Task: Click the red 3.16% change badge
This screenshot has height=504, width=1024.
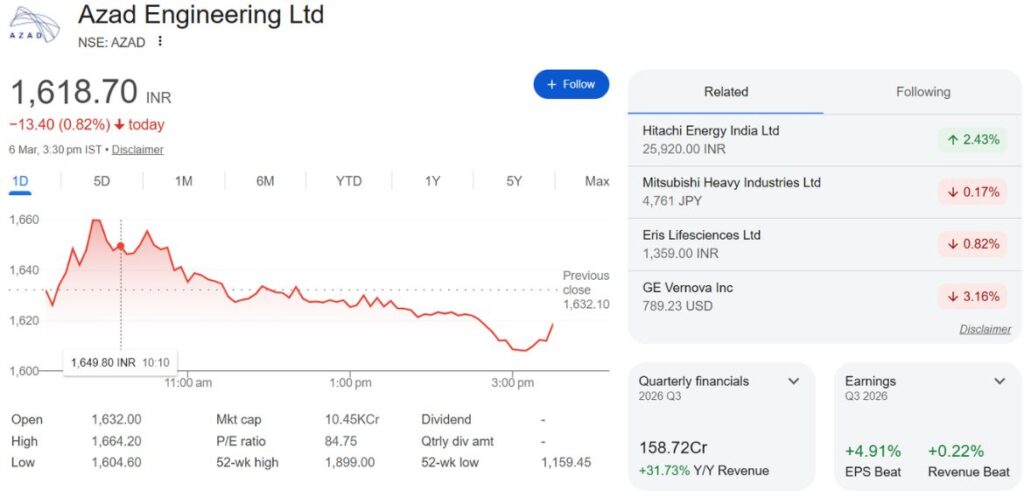Action: [x=973, y=296]
